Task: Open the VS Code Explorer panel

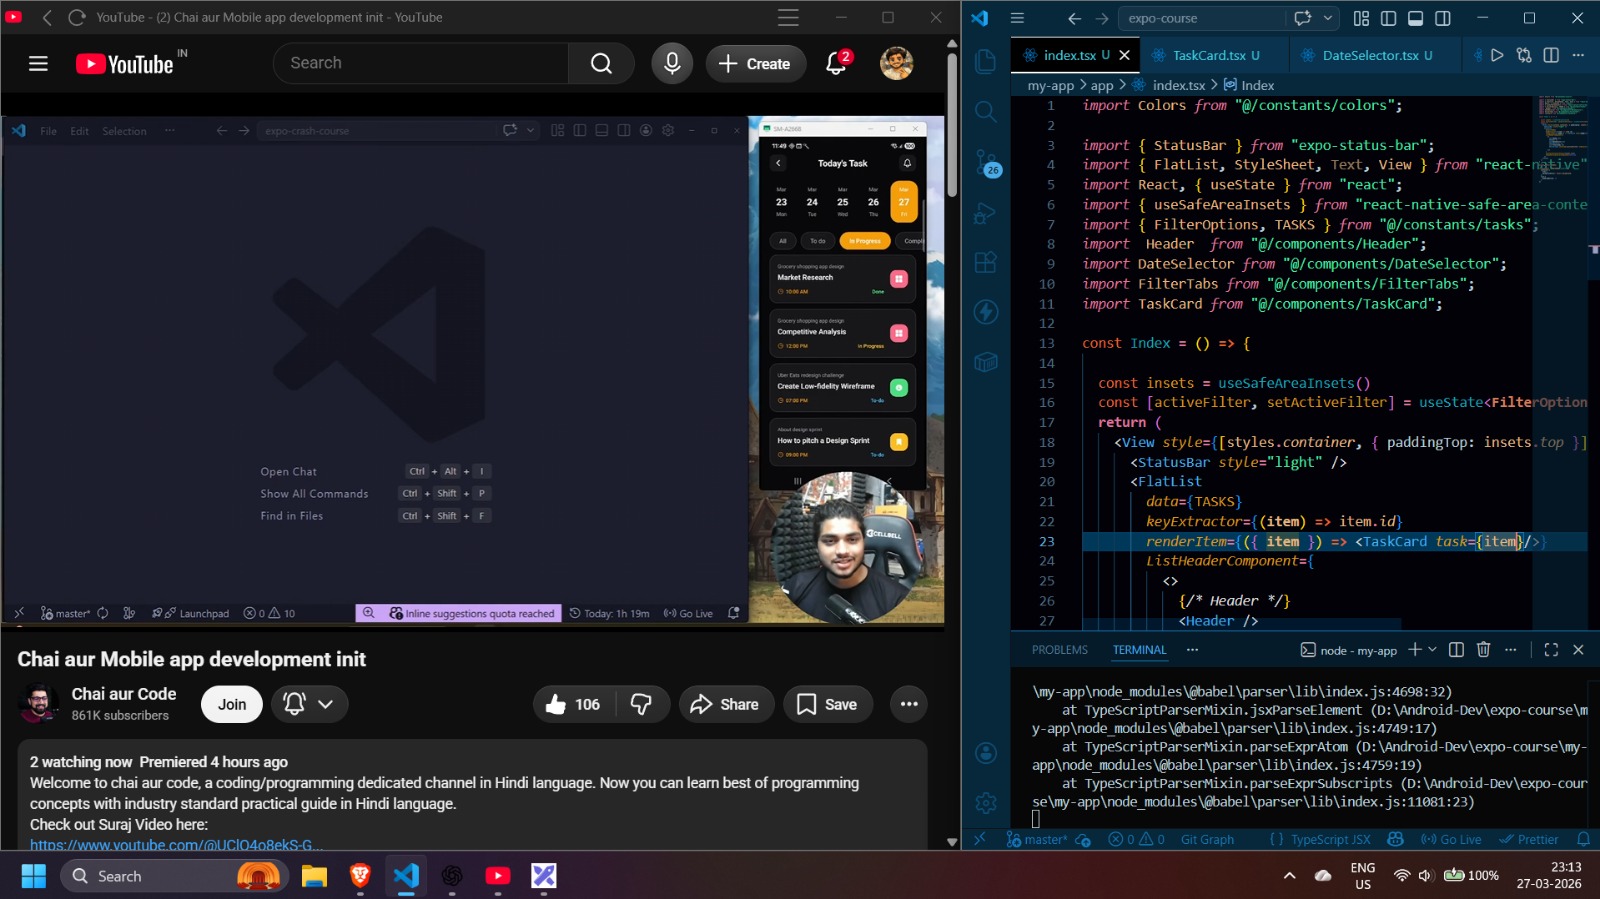Action: tap(985, 61)
